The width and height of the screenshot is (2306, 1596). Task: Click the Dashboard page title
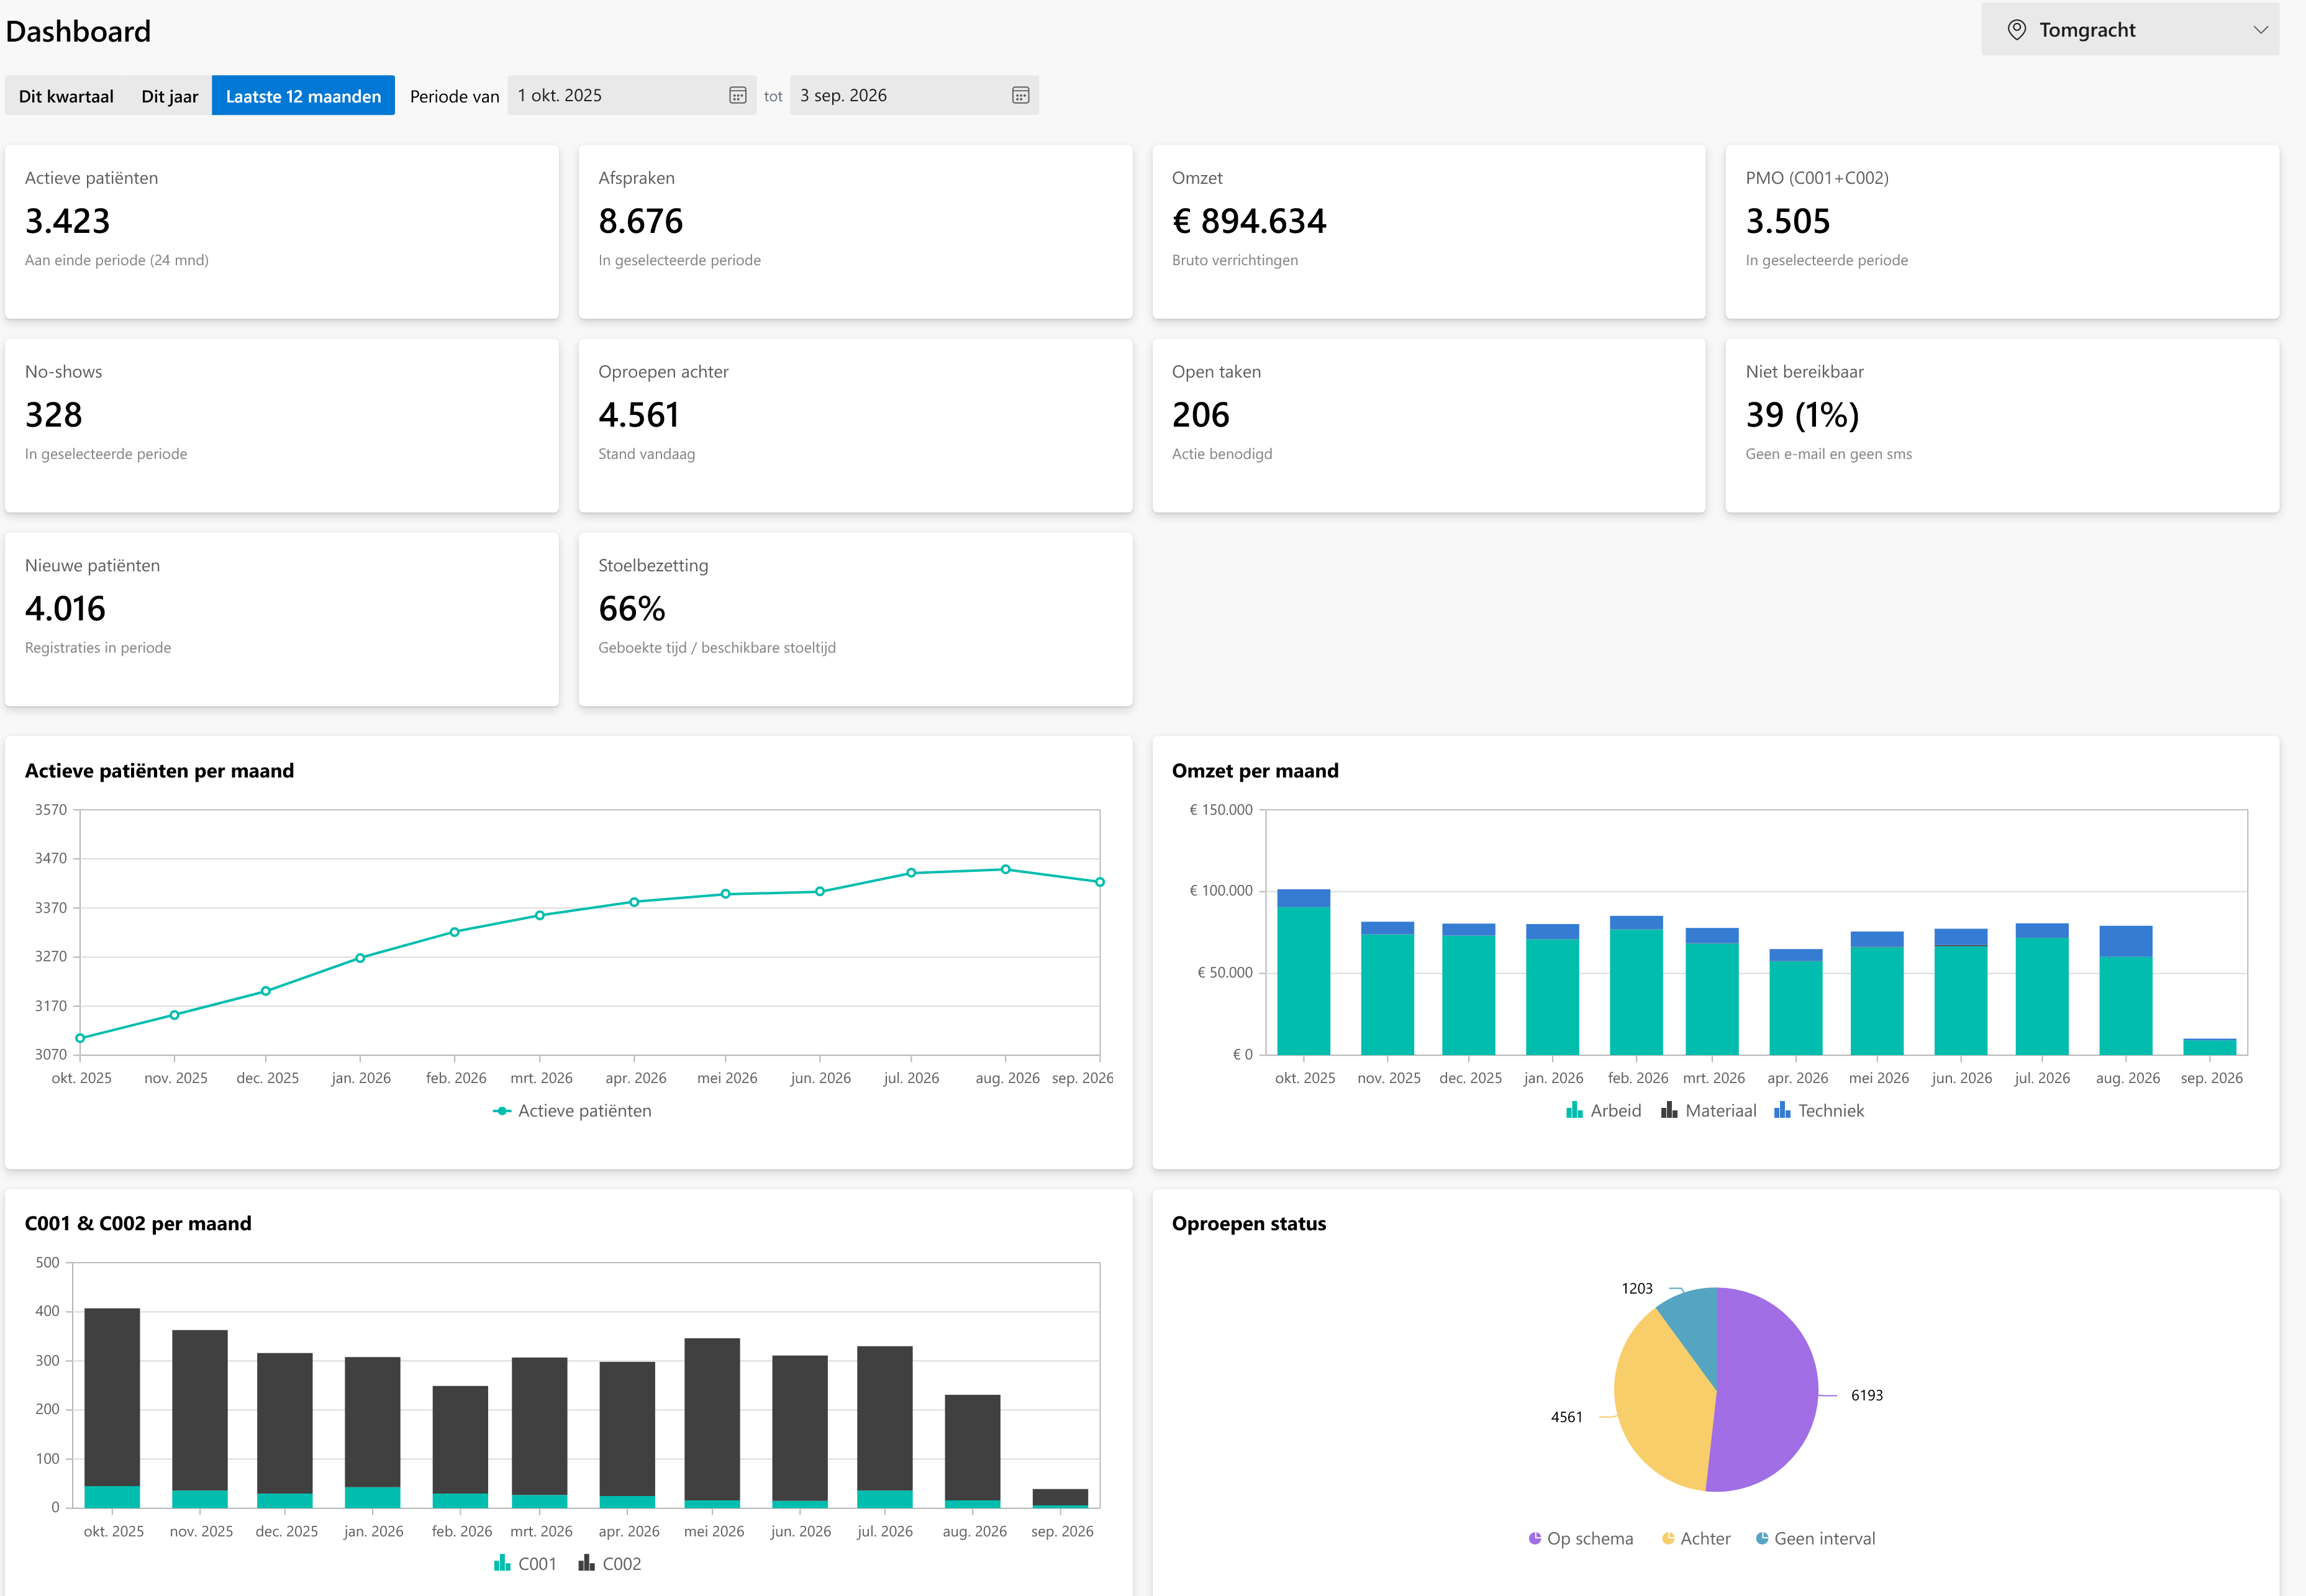78,31
